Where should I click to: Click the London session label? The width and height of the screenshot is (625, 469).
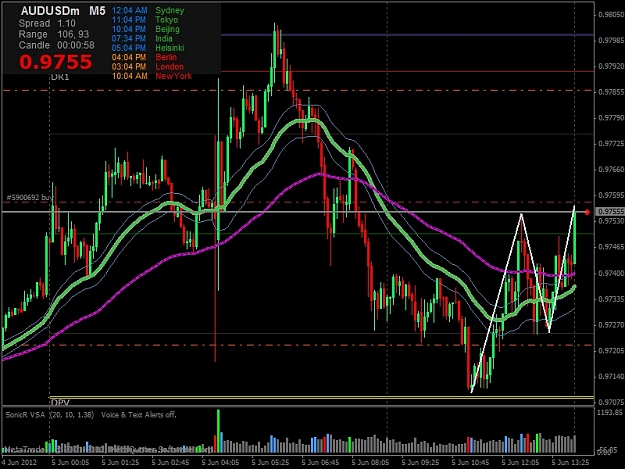point(169,67)
